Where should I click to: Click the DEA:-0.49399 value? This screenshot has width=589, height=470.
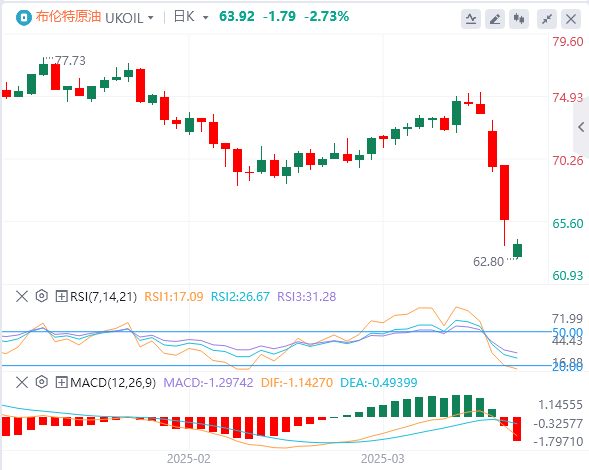tap(379, 383)
